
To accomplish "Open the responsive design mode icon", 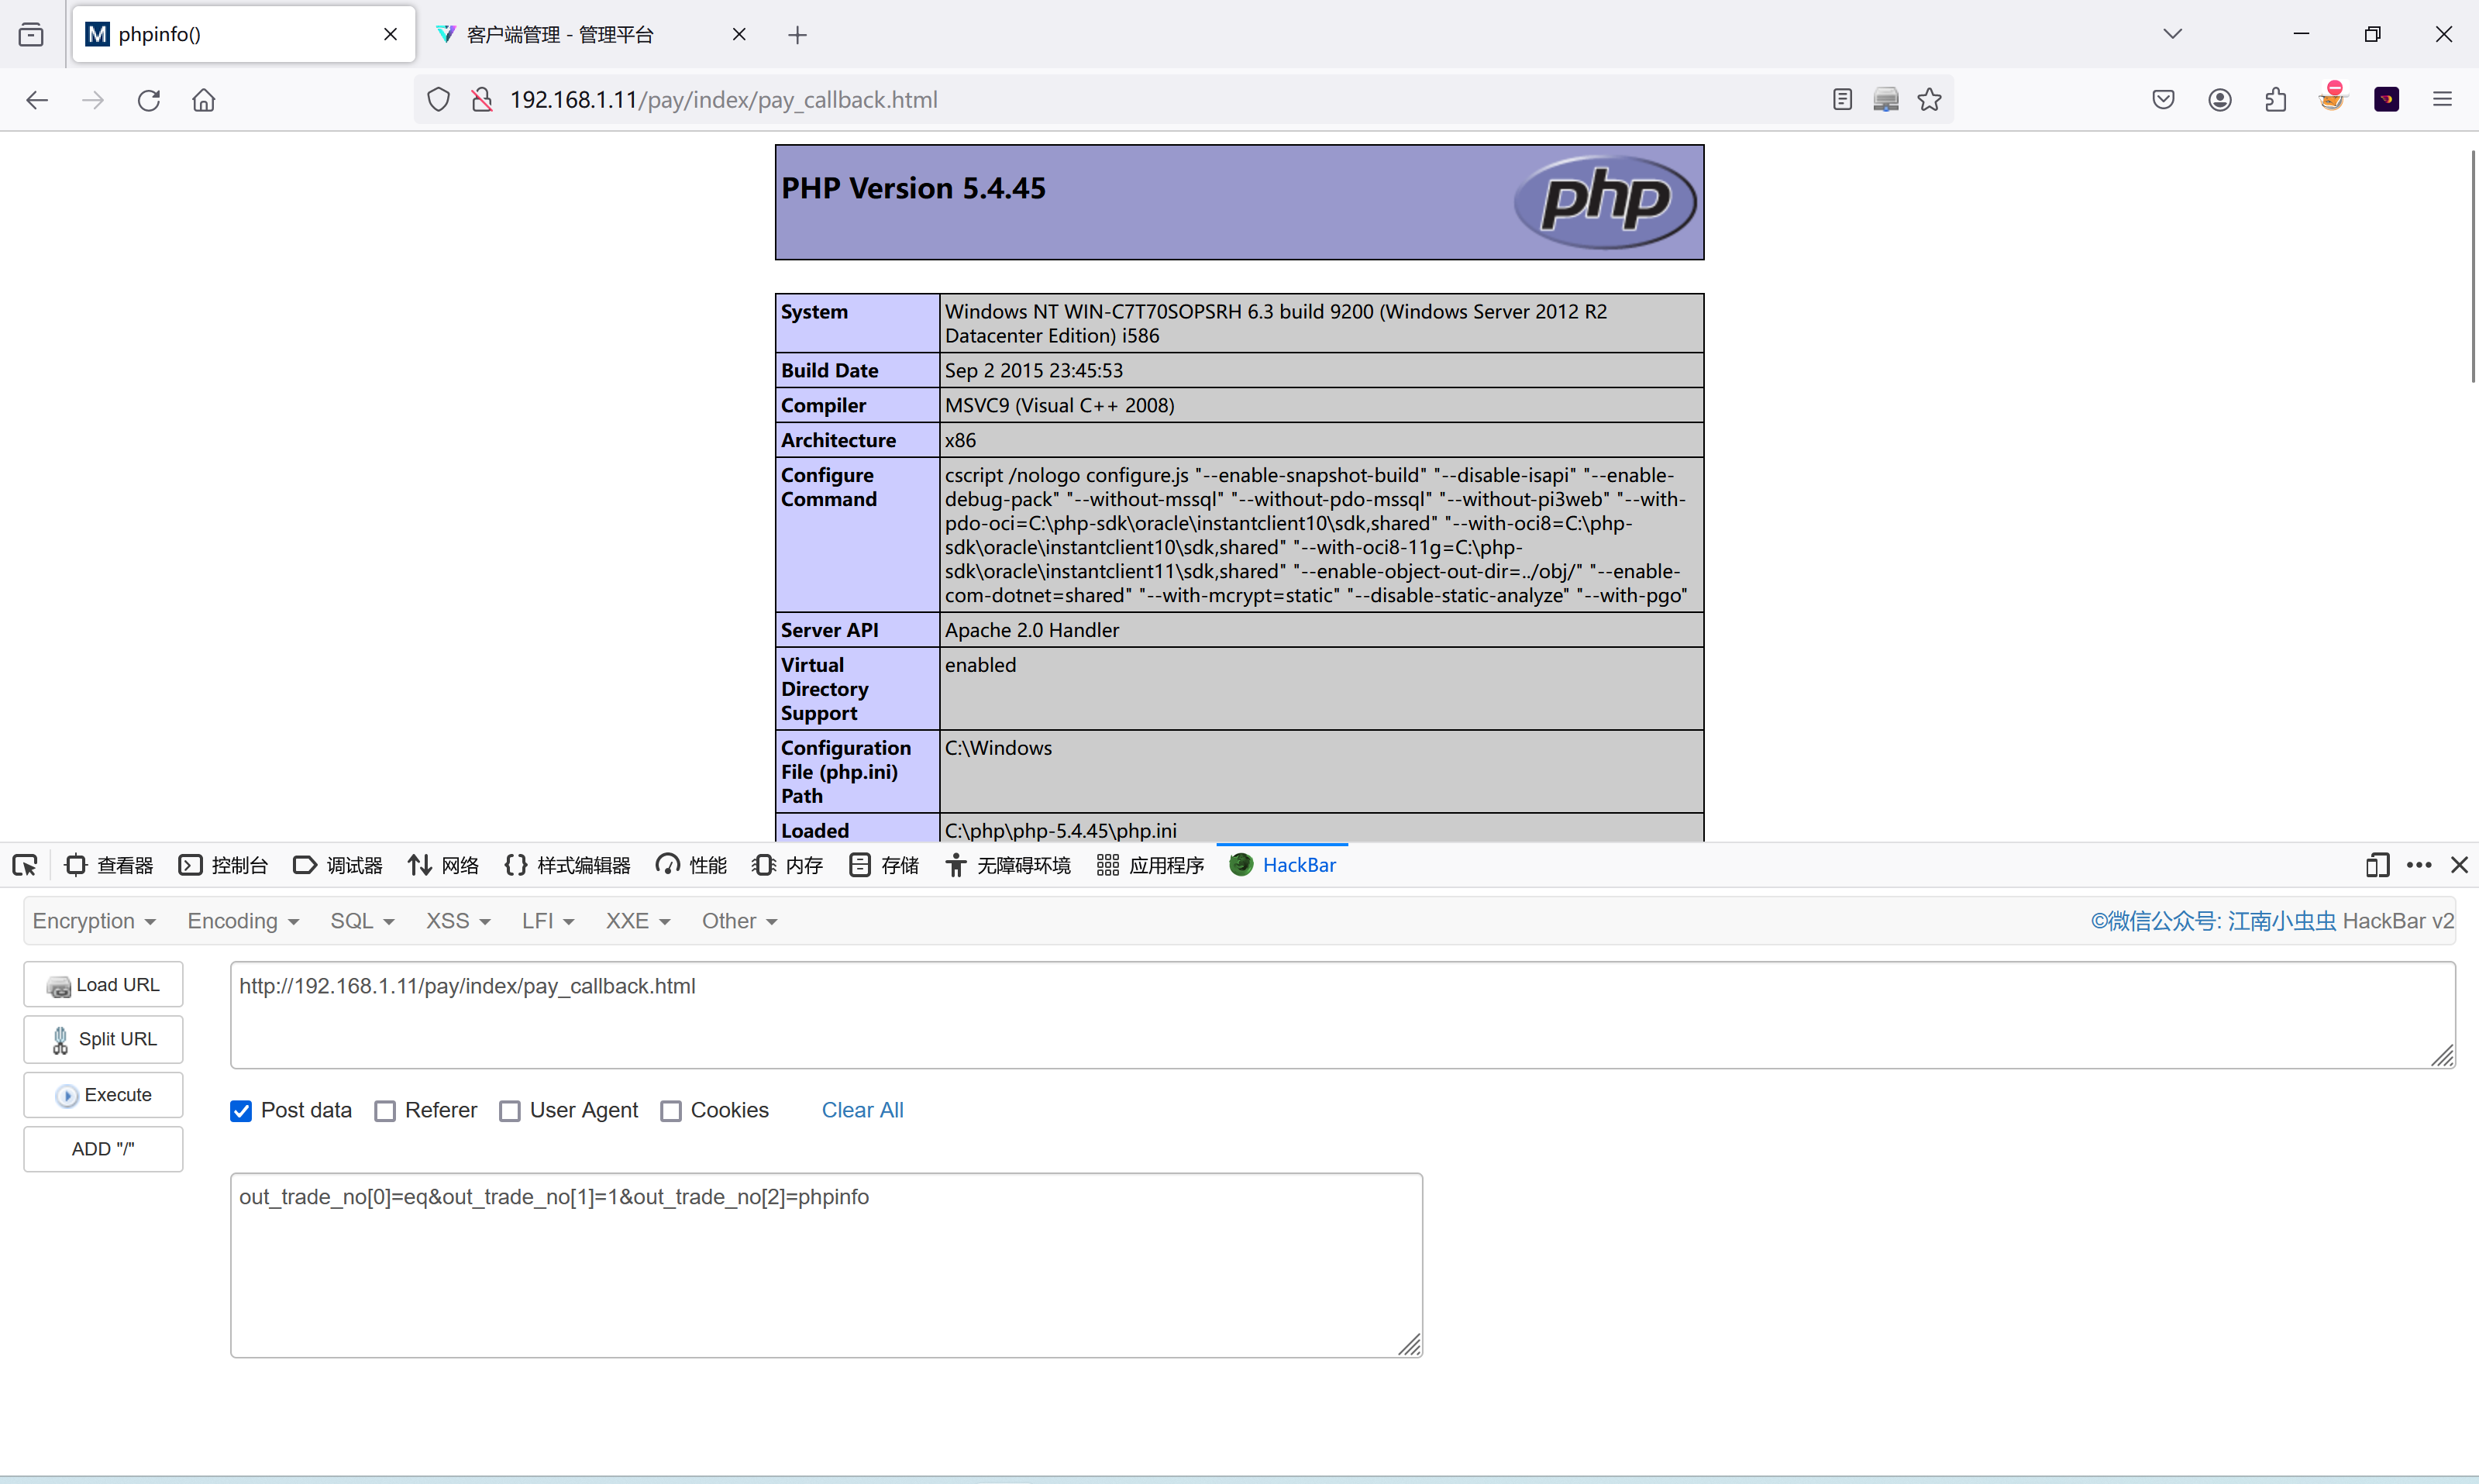I will click(x=2377, y=865).
